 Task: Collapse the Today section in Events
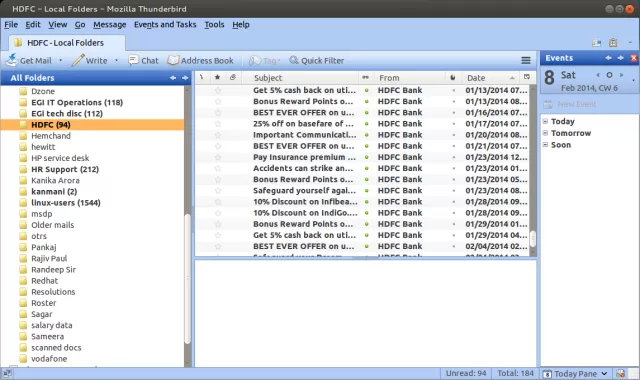(545, 121)
